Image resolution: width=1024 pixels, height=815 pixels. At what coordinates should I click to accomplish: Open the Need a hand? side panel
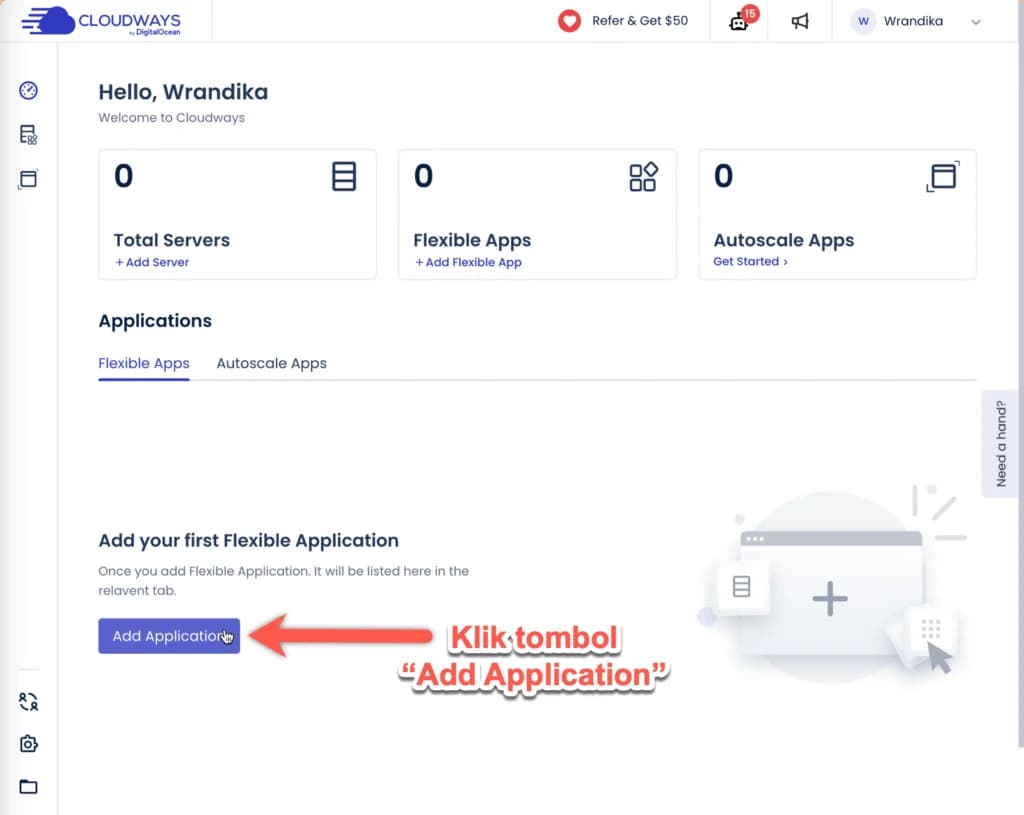click(x=1001, y=443)
